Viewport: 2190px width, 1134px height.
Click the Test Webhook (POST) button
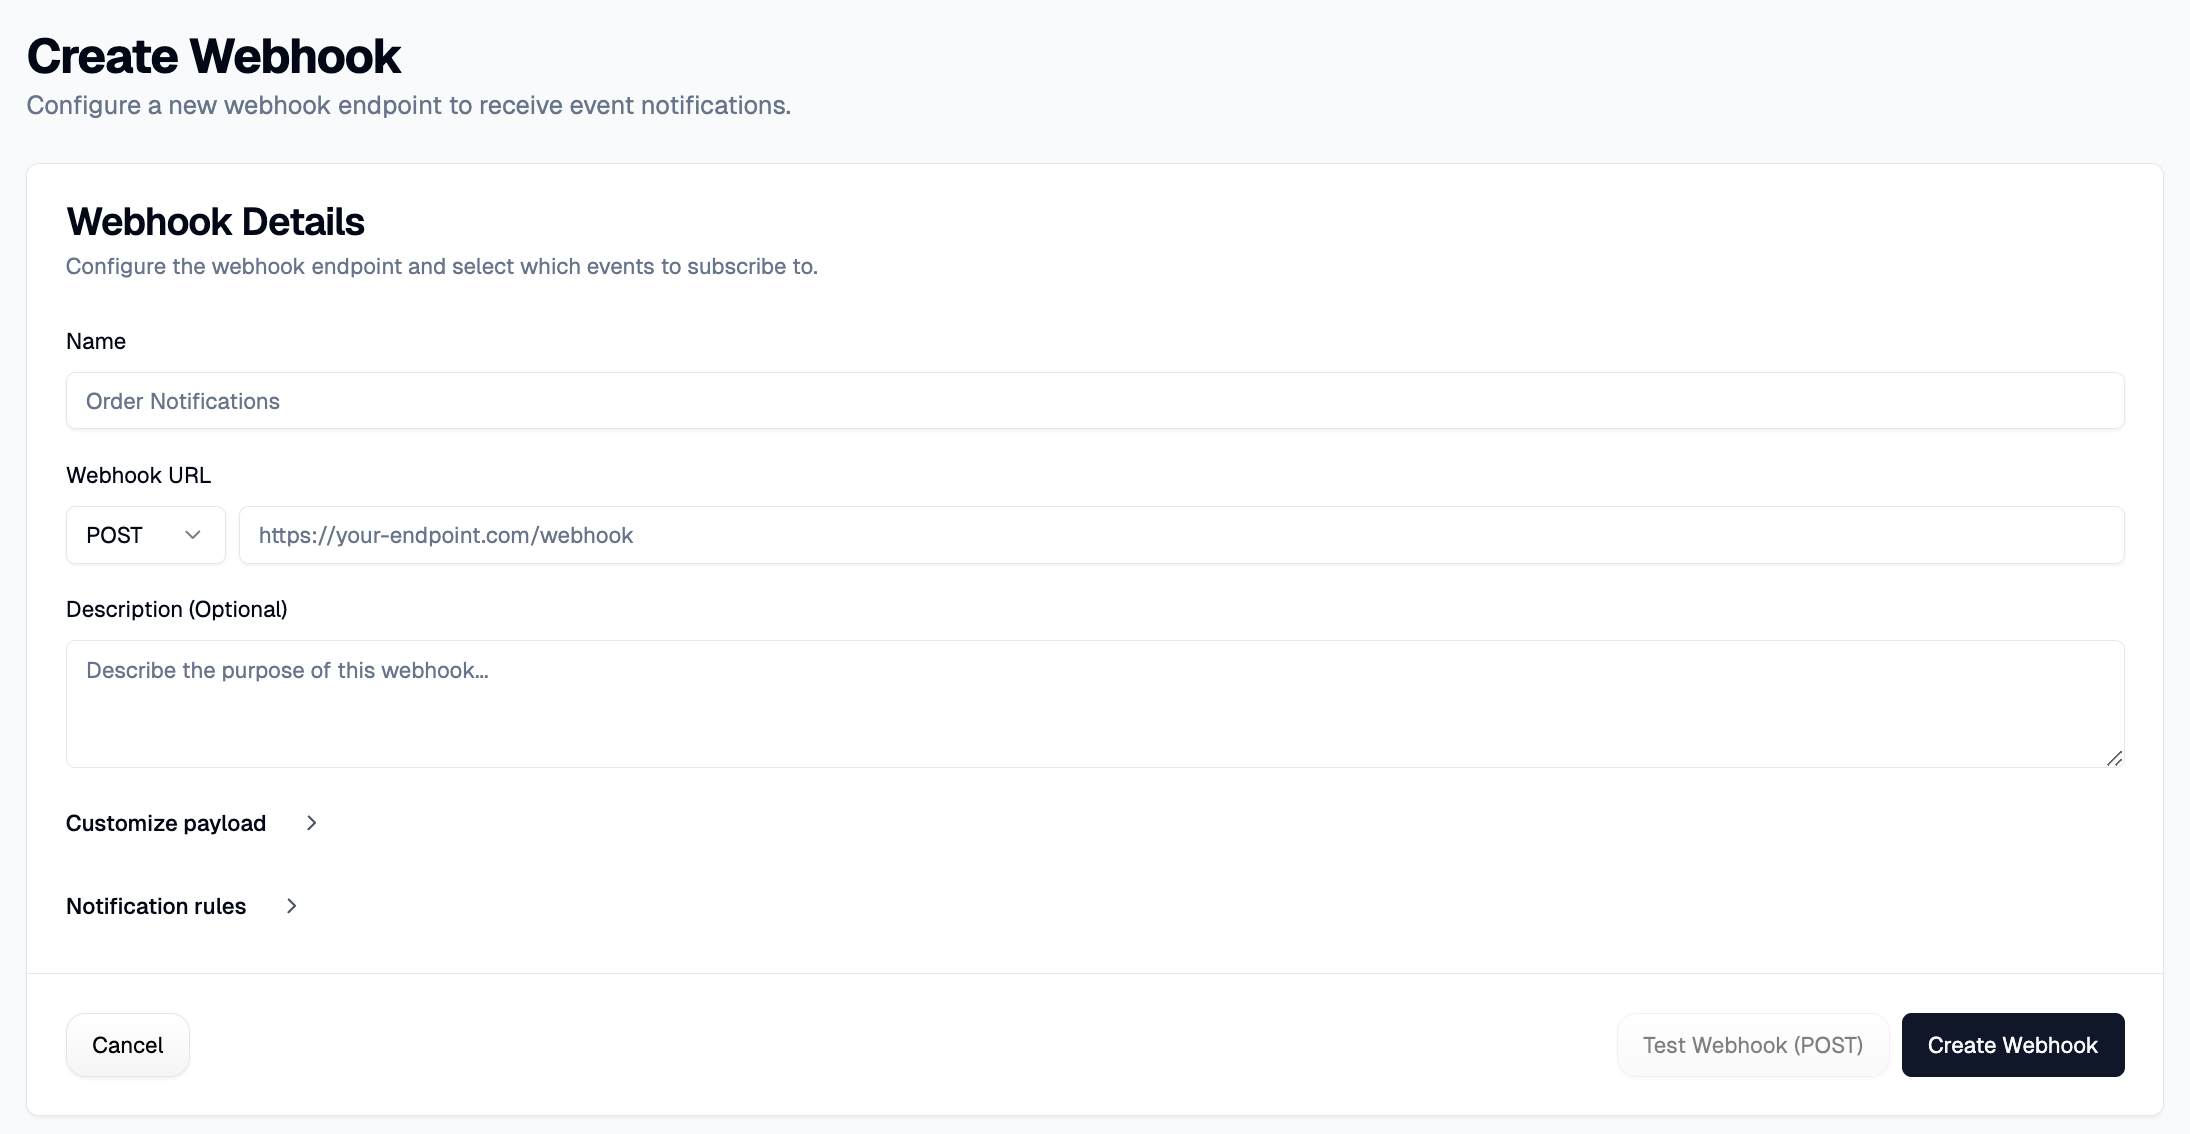pos(1752,1044)
